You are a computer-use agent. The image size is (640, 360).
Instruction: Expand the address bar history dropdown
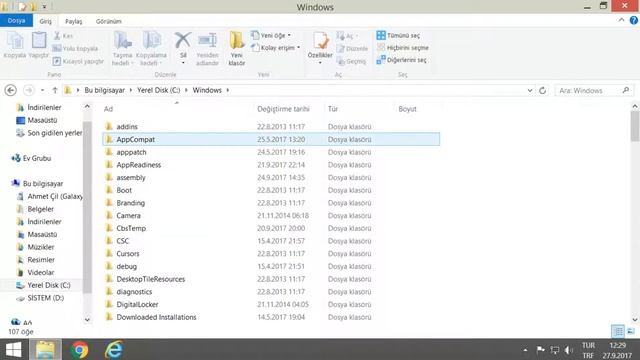pos(530,90)
